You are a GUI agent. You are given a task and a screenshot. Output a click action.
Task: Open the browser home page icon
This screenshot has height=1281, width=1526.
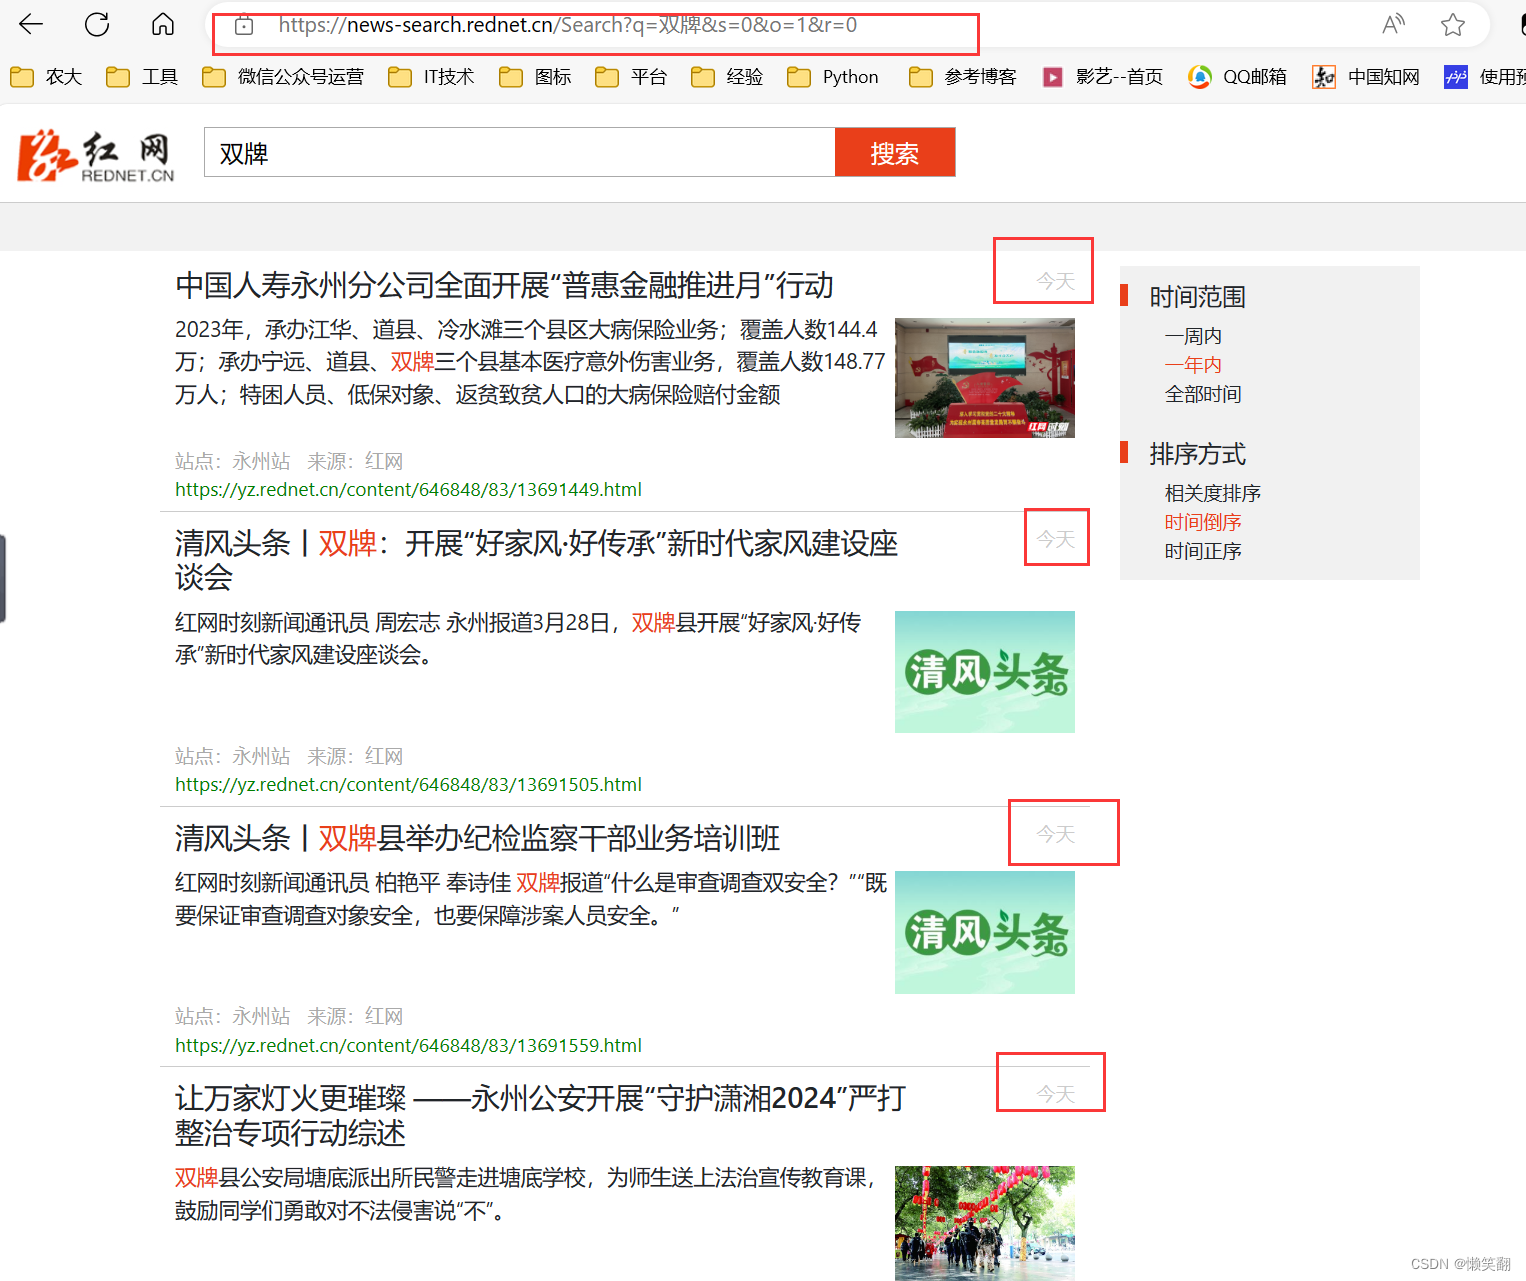tap(163, 24)
